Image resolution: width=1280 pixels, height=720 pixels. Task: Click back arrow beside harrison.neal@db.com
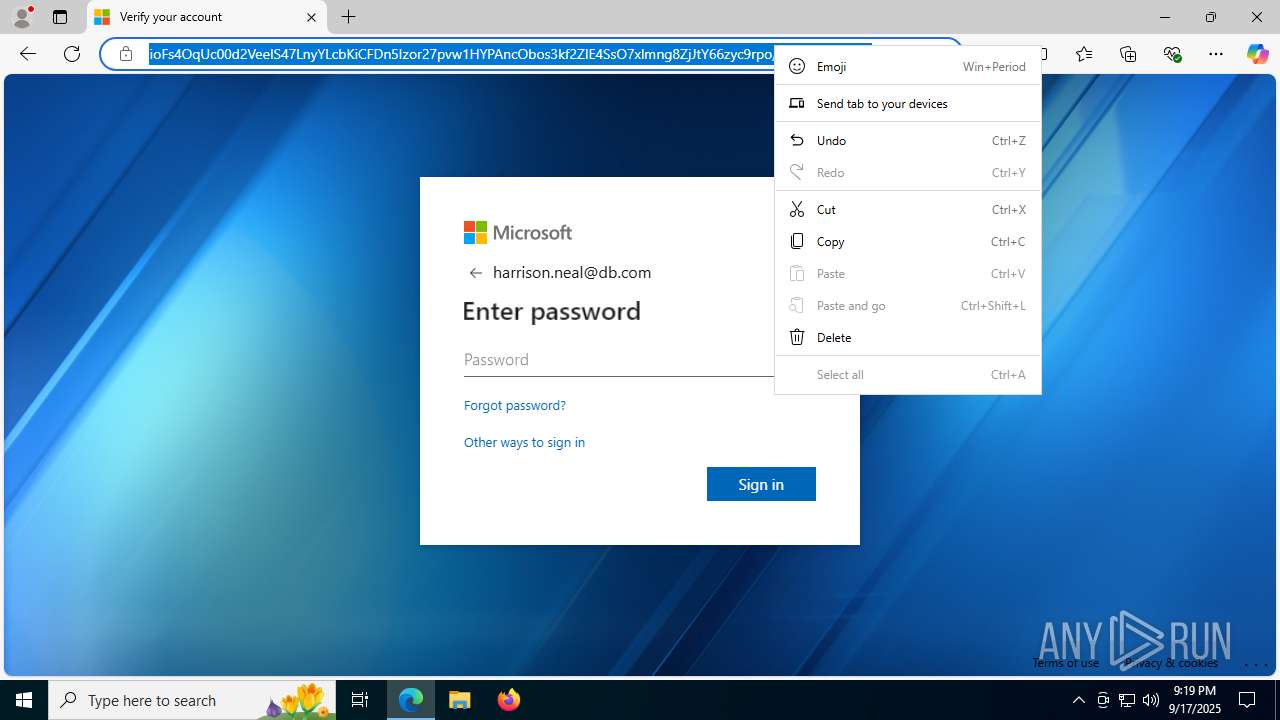476,272
